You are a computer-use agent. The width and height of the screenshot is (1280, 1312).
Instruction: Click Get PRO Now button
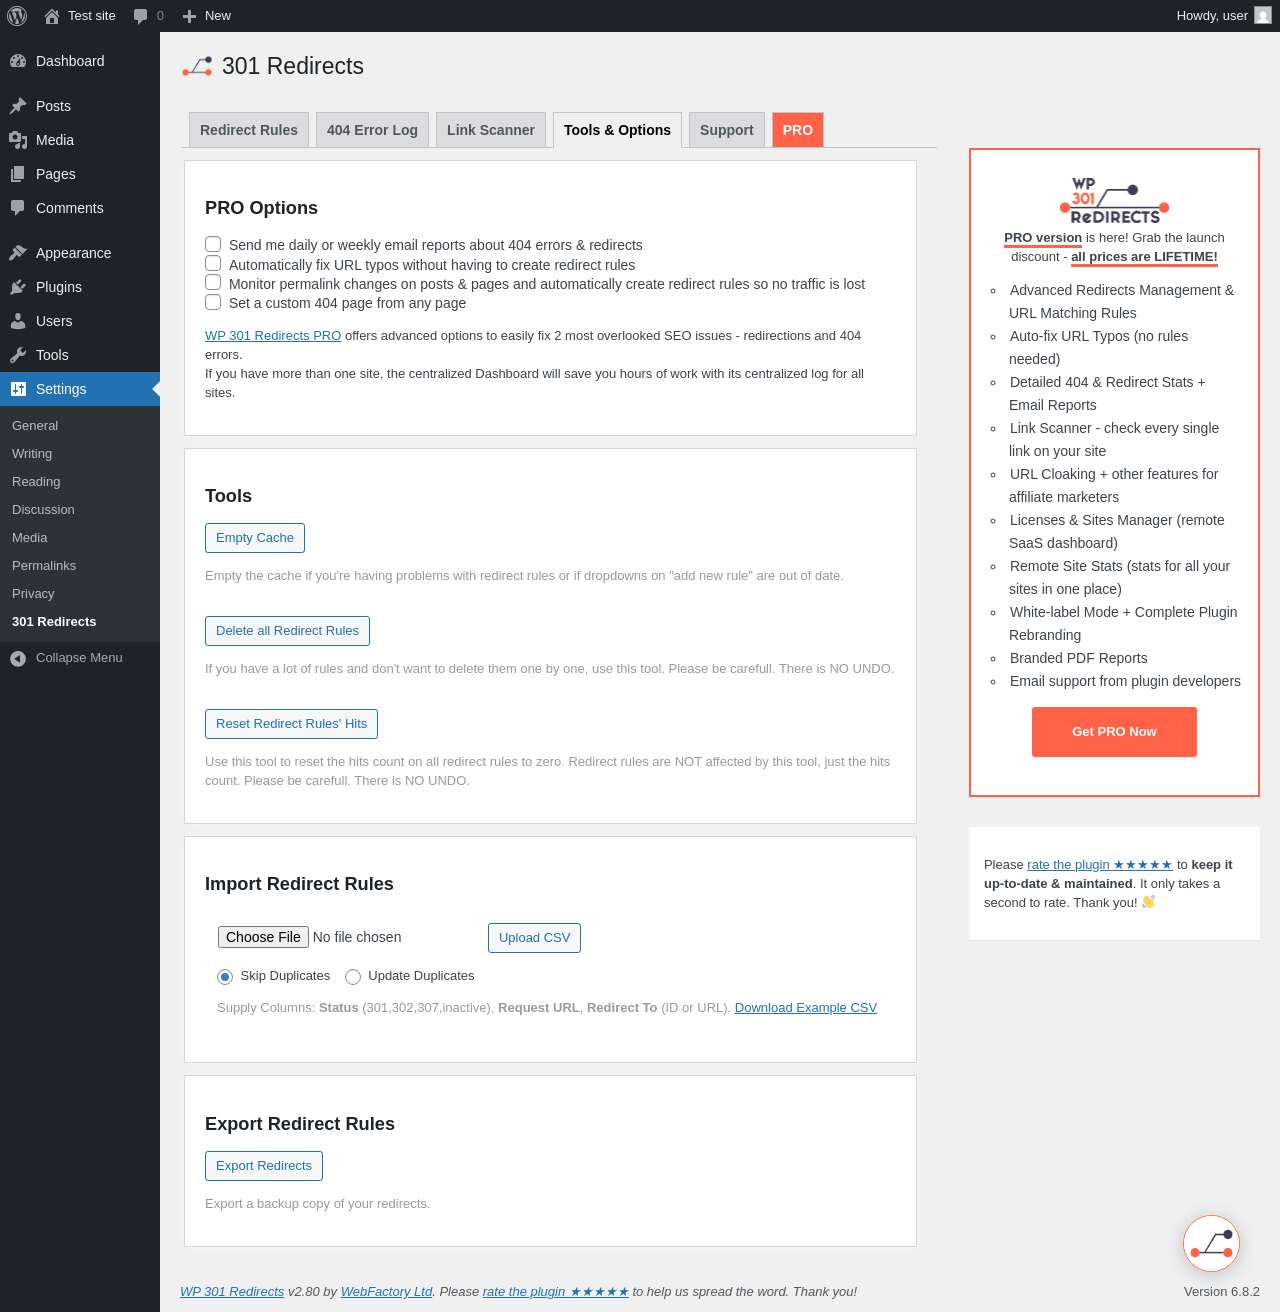(1114, 732)
